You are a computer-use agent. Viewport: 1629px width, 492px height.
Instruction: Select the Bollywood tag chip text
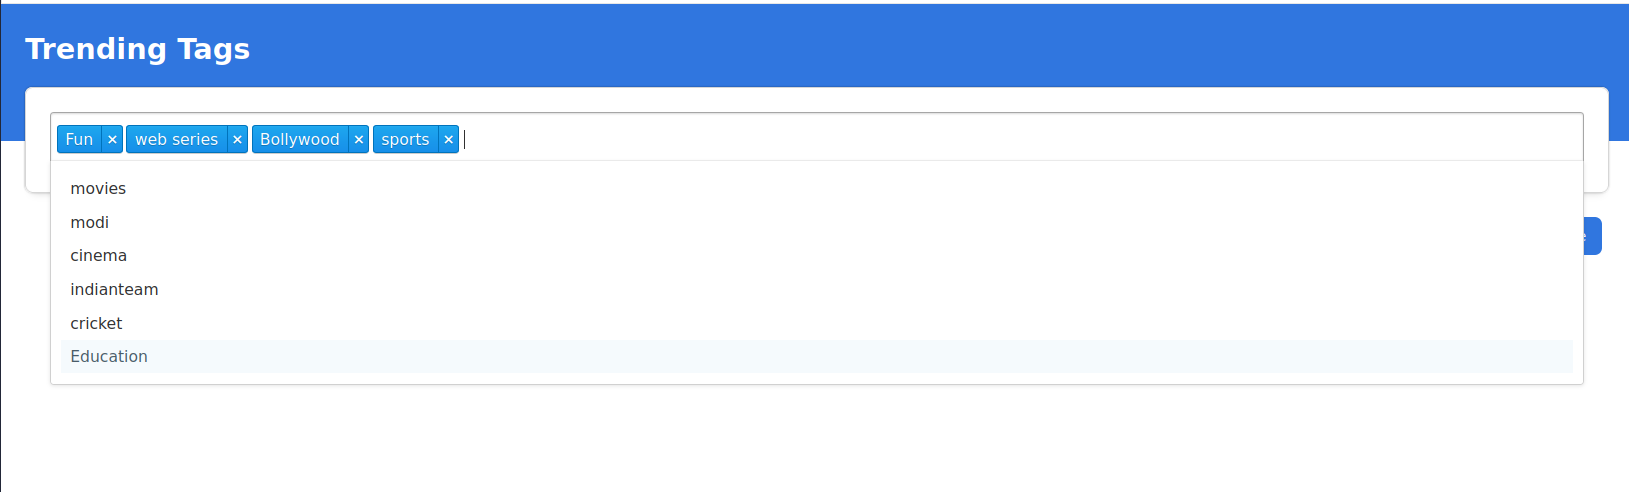[x=299, y=140]
